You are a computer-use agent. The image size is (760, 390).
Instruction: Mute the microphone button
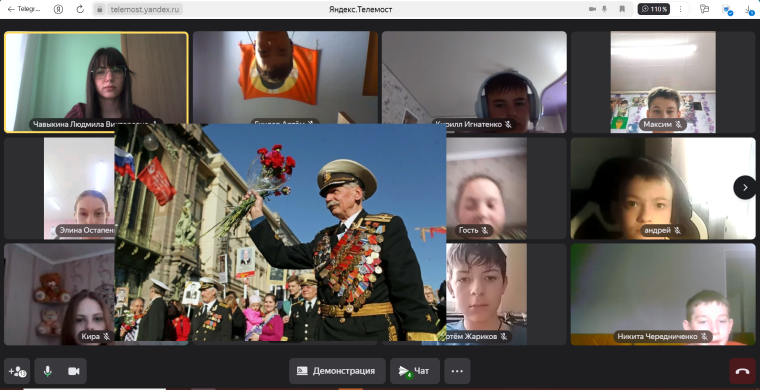coord(48,371)
